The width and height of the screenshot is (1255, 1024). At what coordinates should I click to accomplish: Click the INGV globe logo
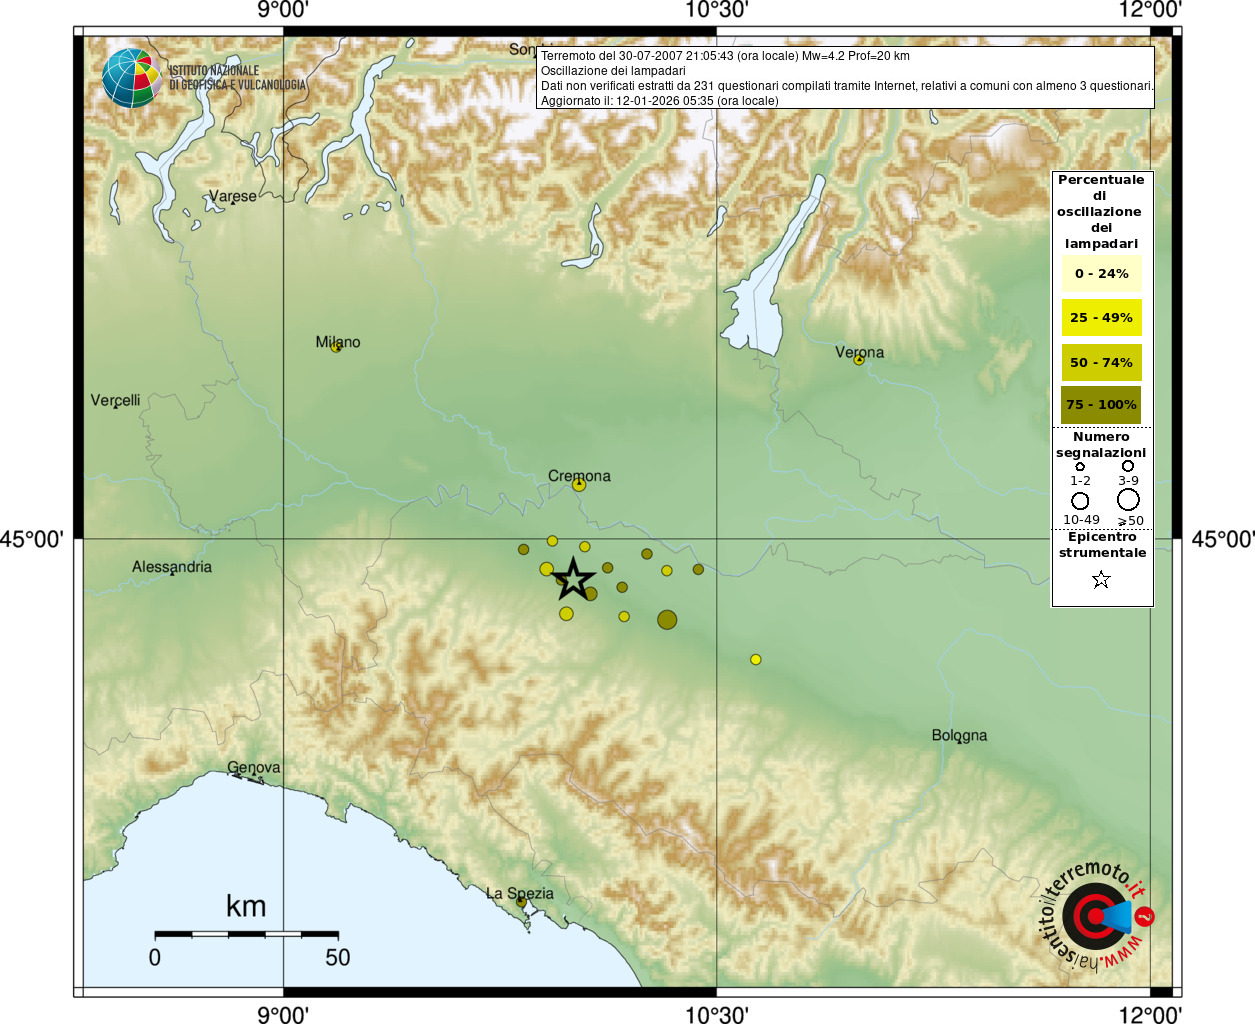(131, 78)
